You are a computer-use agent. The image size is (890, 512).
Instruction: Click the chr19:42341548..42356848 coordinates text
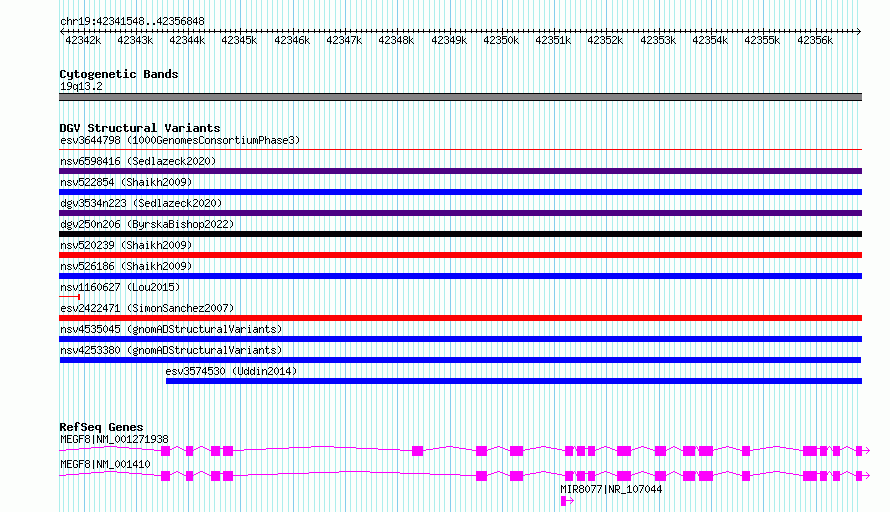(132, 22)
